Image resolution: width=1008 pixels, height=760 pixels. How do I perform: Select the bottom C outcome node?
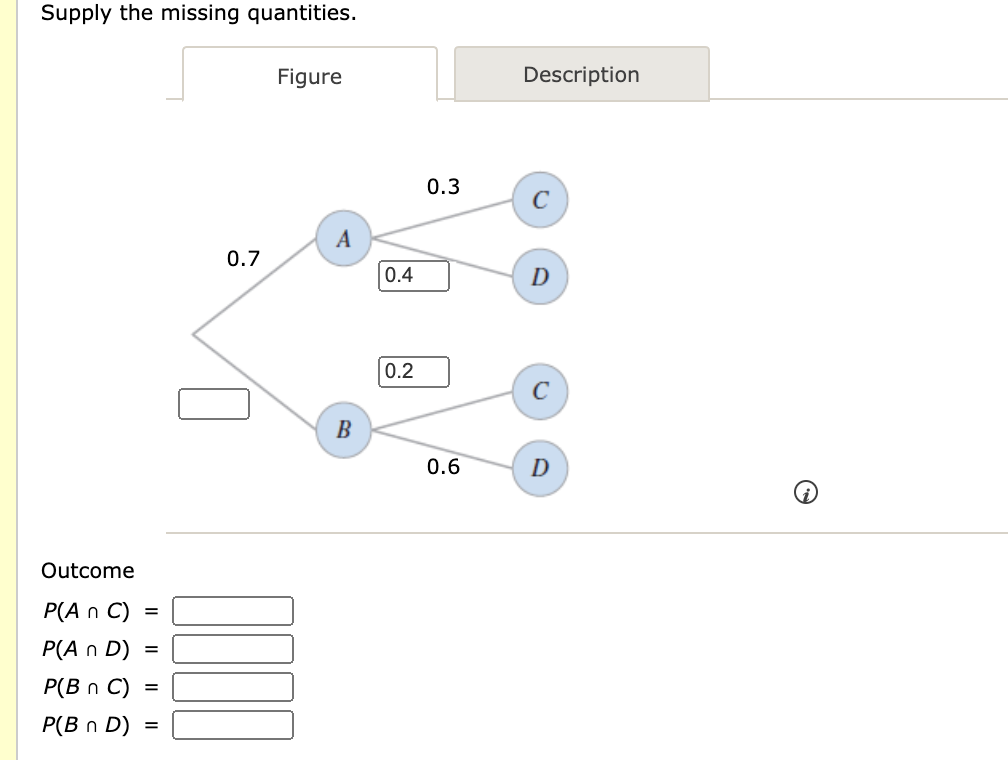coord(539,391)
